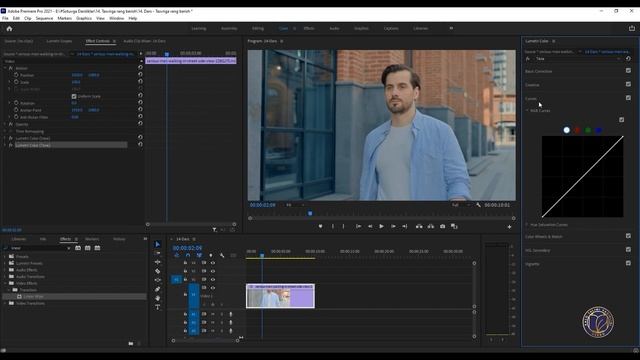Click Mark Out in the Program Monitor
The width and height of the screenshot is (640, 360).
[x=343, y=226]
